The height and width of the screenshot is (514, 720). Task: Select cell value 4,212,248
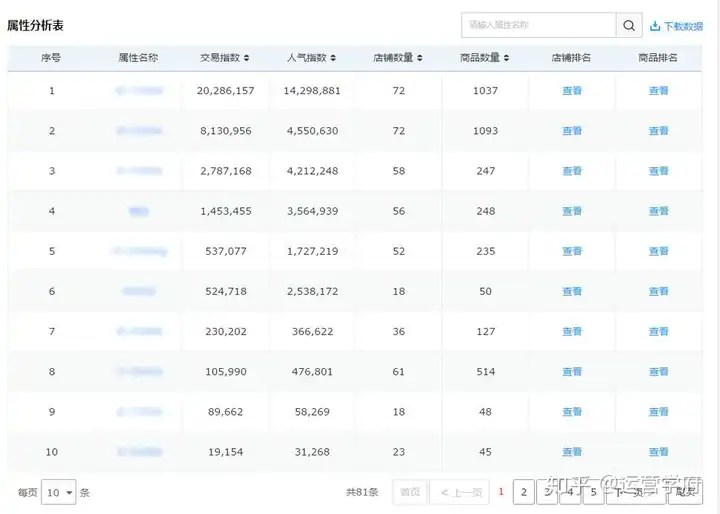(x=313, y=171)
